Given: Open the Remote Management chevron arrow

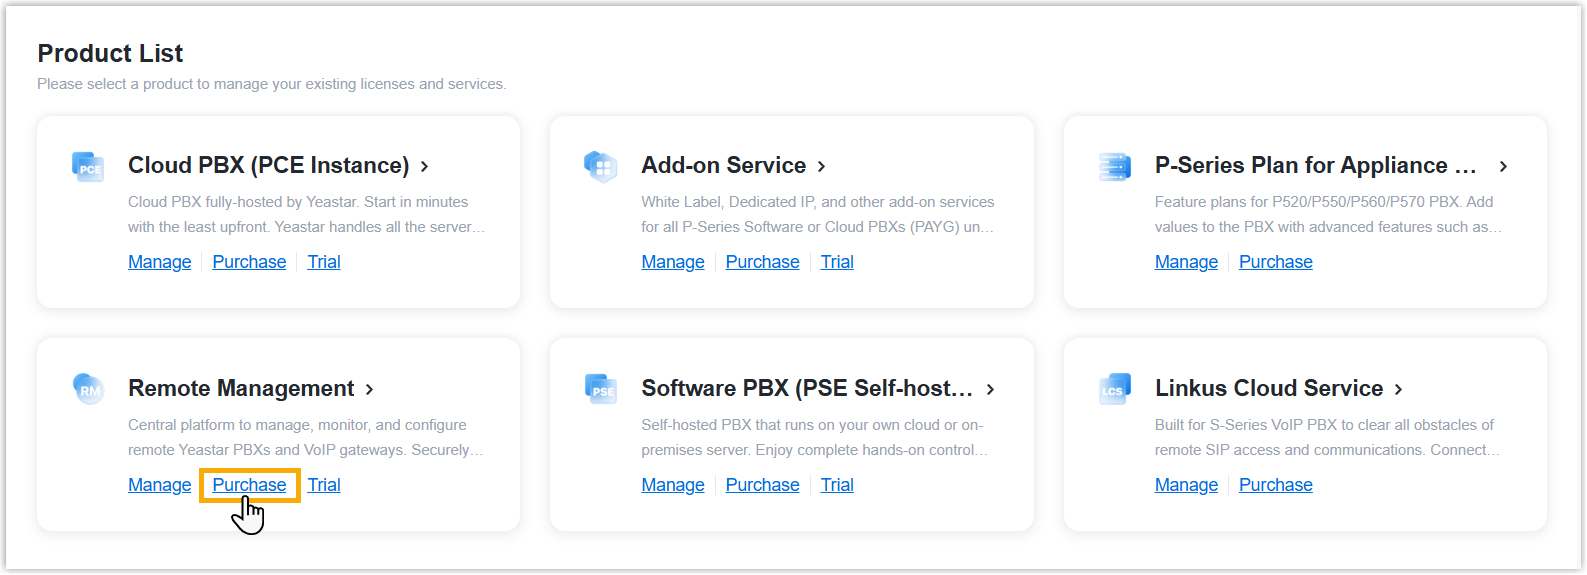Looking at the screenshot, I should [x=370, y=389].
